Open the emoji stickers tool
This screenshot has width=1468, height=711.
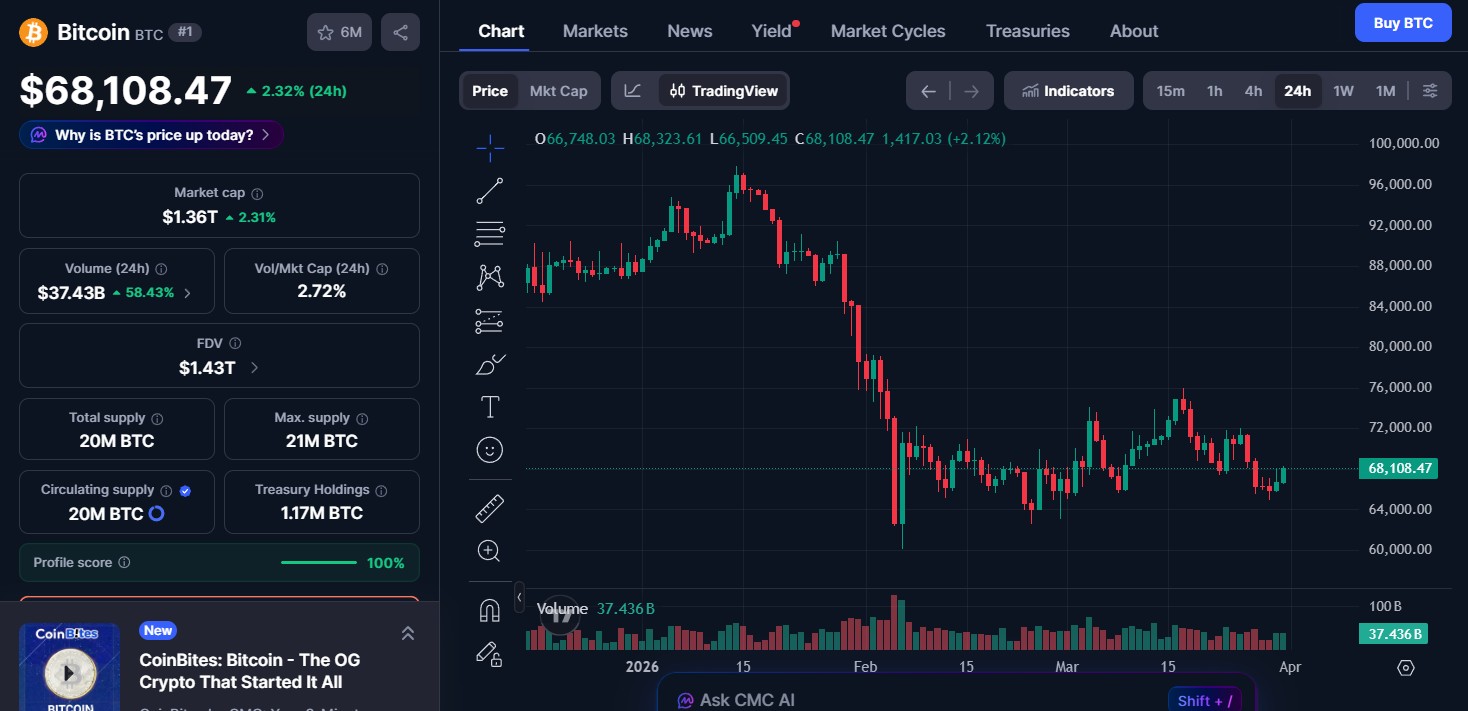[x=490, y=449]
